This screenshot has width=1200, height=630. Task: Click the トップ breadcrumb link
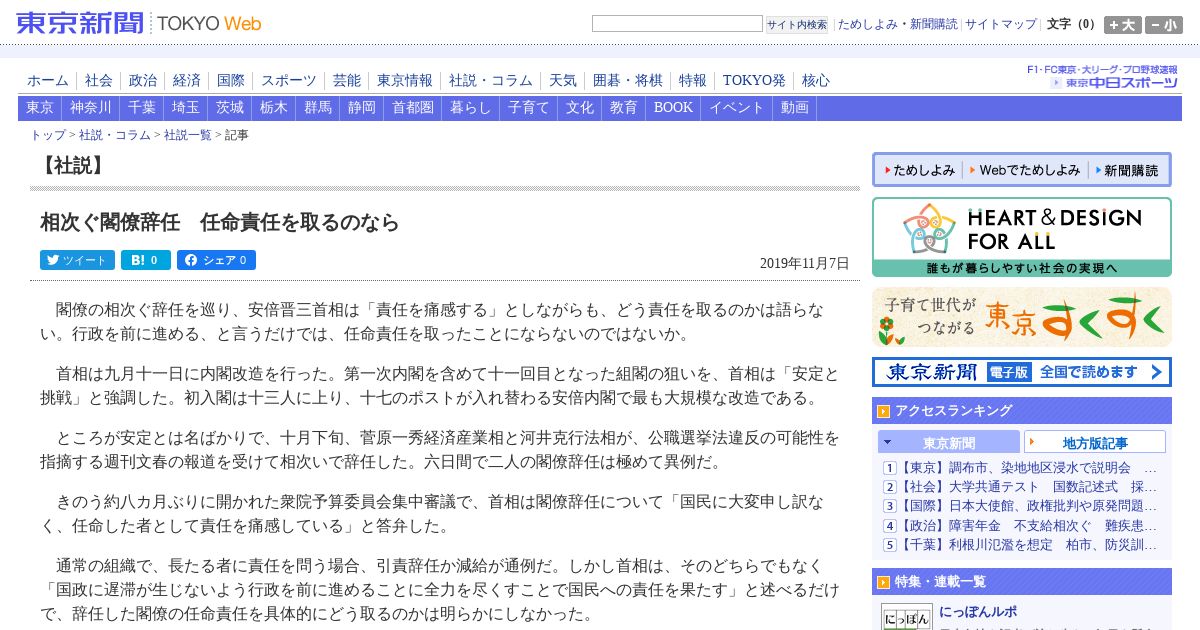point(48,135)
